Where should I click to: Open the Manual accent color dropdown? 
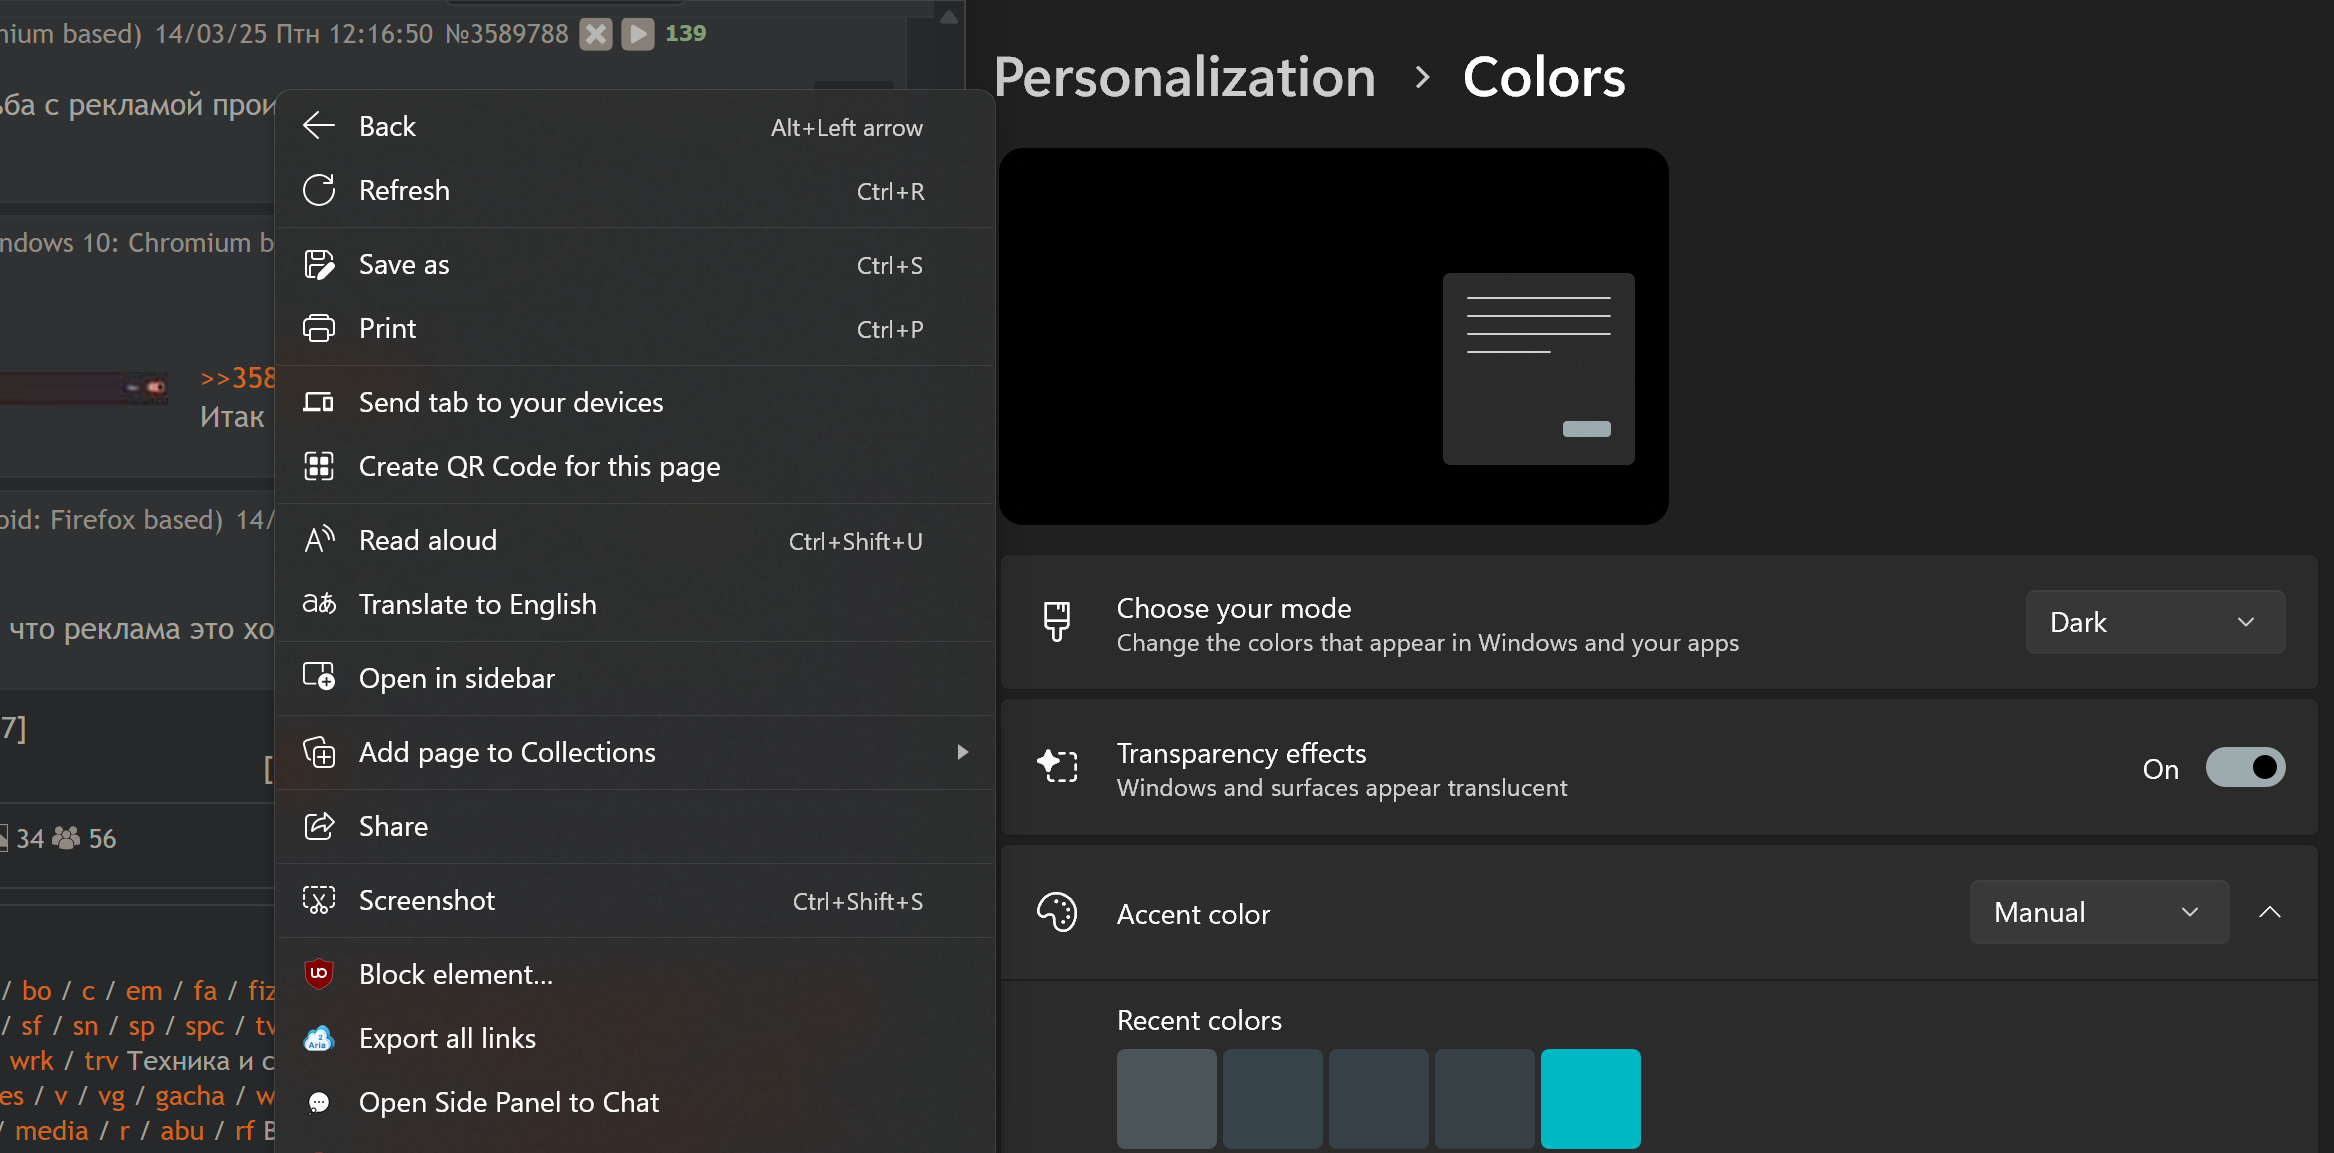click(x=2099, y=912)
